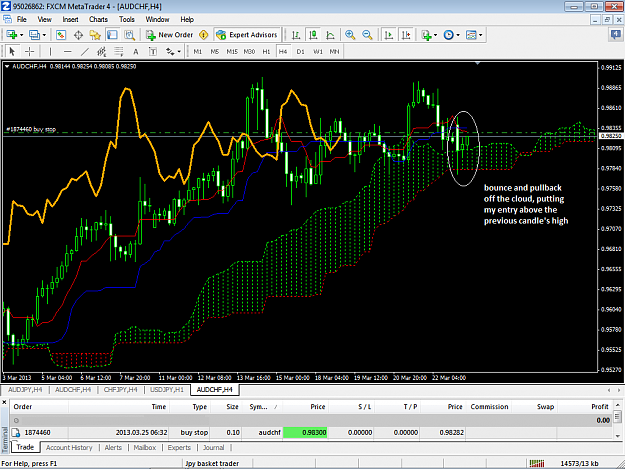Switch chart to Line Chart
Screen dimensions: 625x469
(x=330, y=35)
